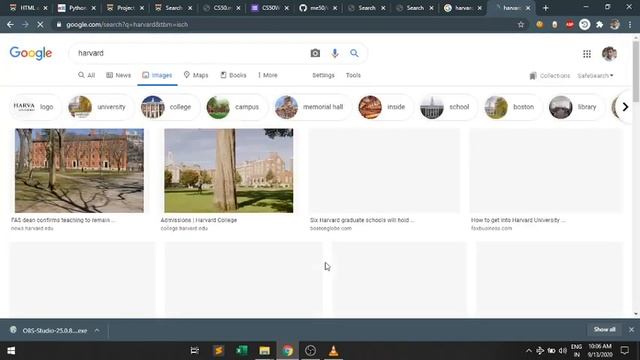Stop page loading with the X button
640x360 pixels.
[40, 24]
